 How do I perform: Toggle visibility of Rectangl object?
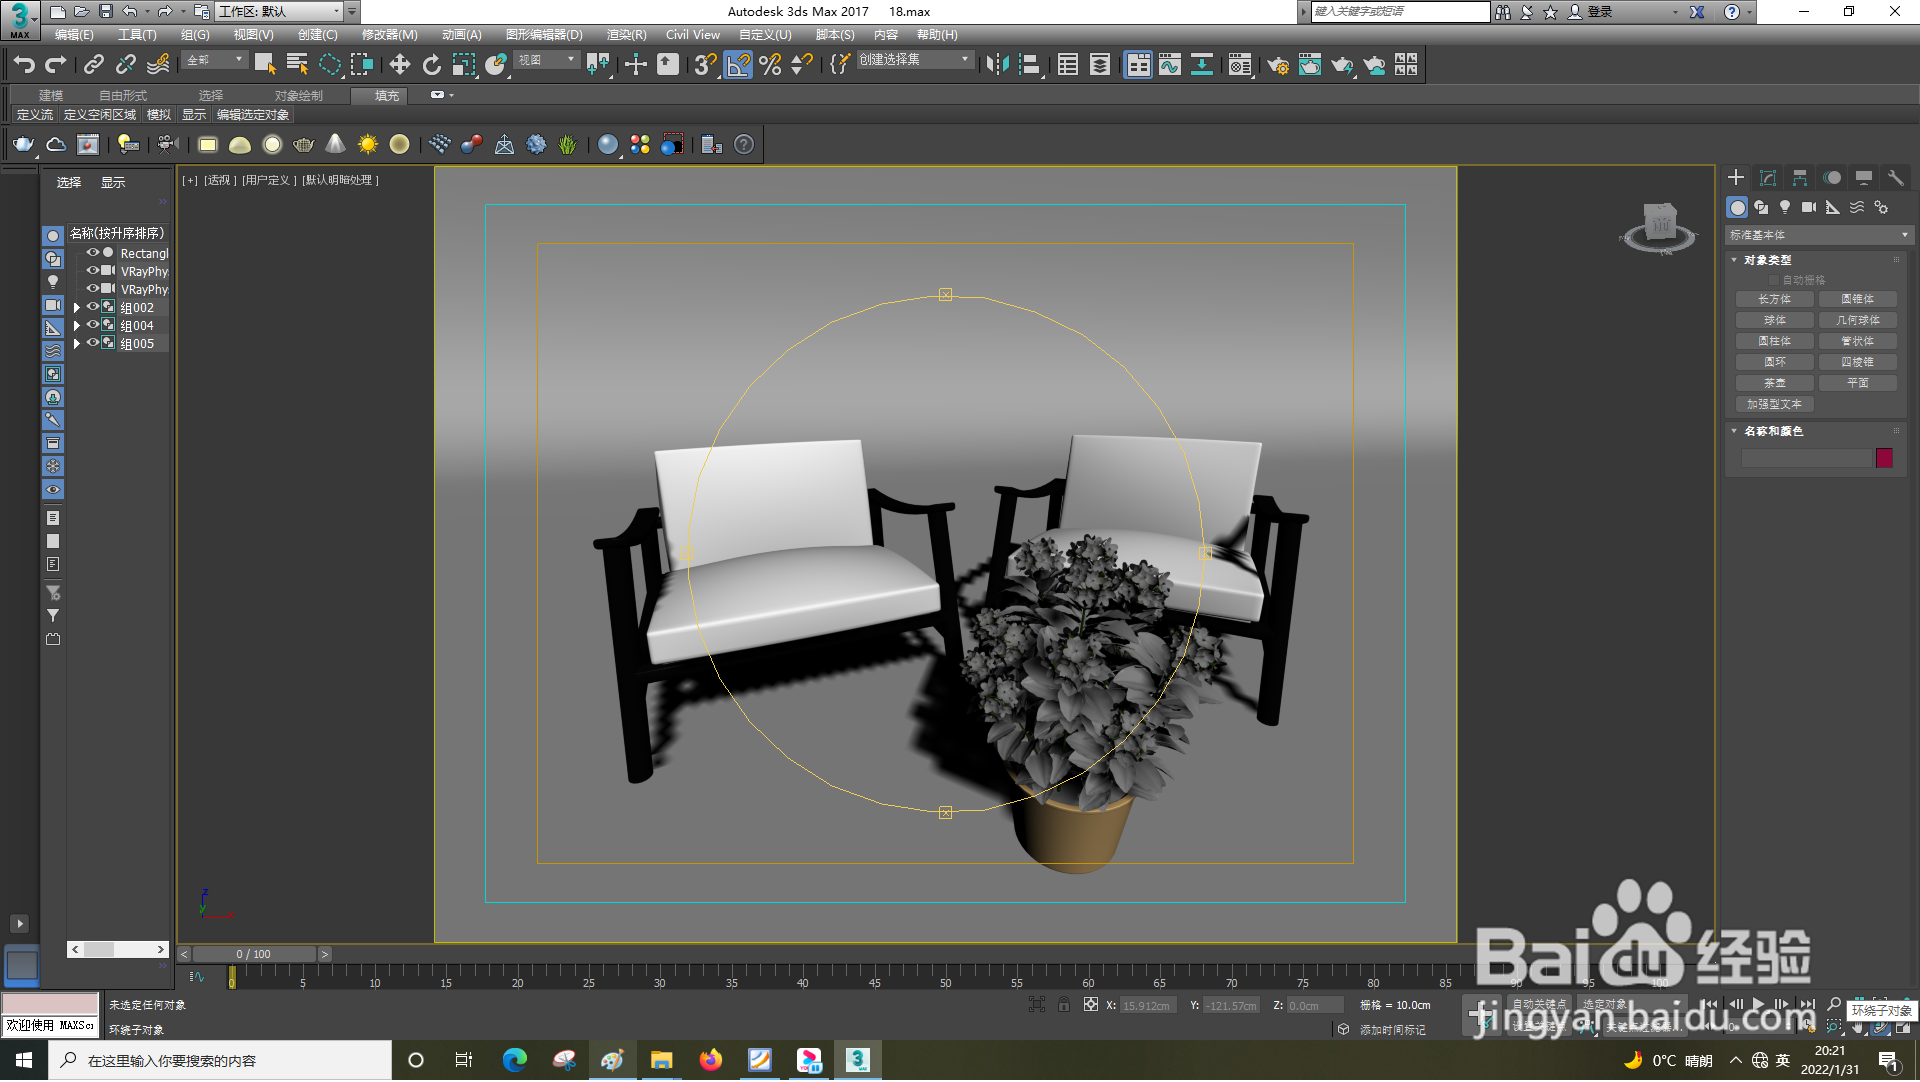point(92,253)
